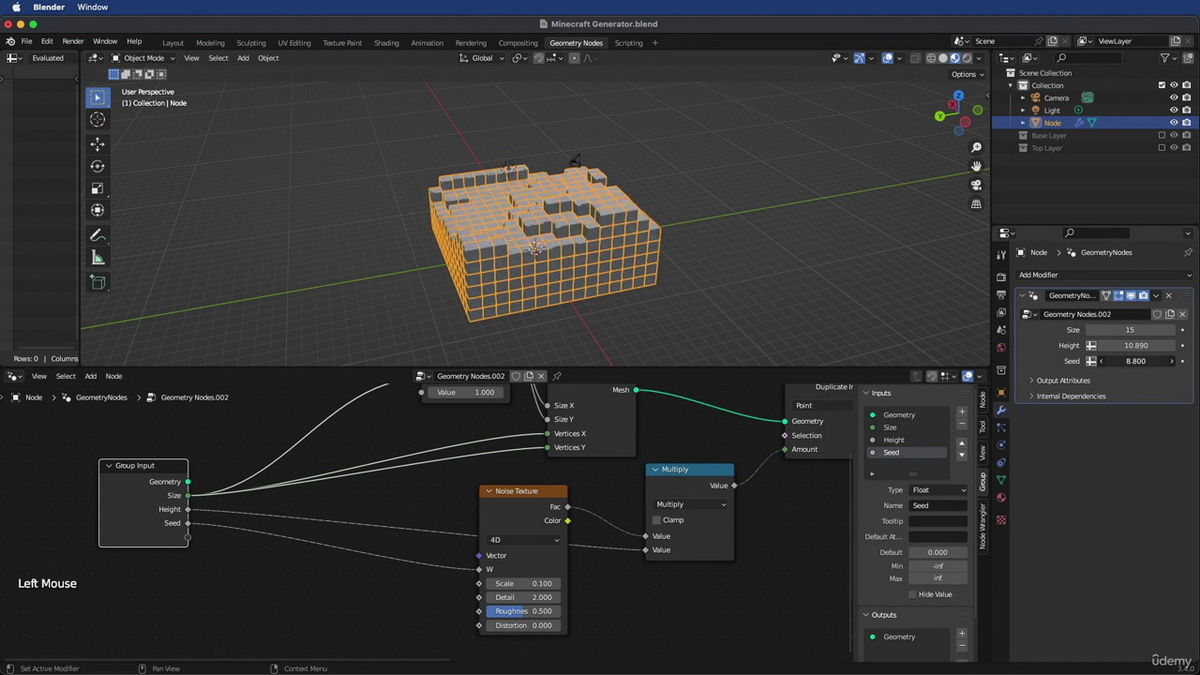Viewport: 1200px width, 675px height.
Task: Choose the Move tool
Action: (97, 145)
